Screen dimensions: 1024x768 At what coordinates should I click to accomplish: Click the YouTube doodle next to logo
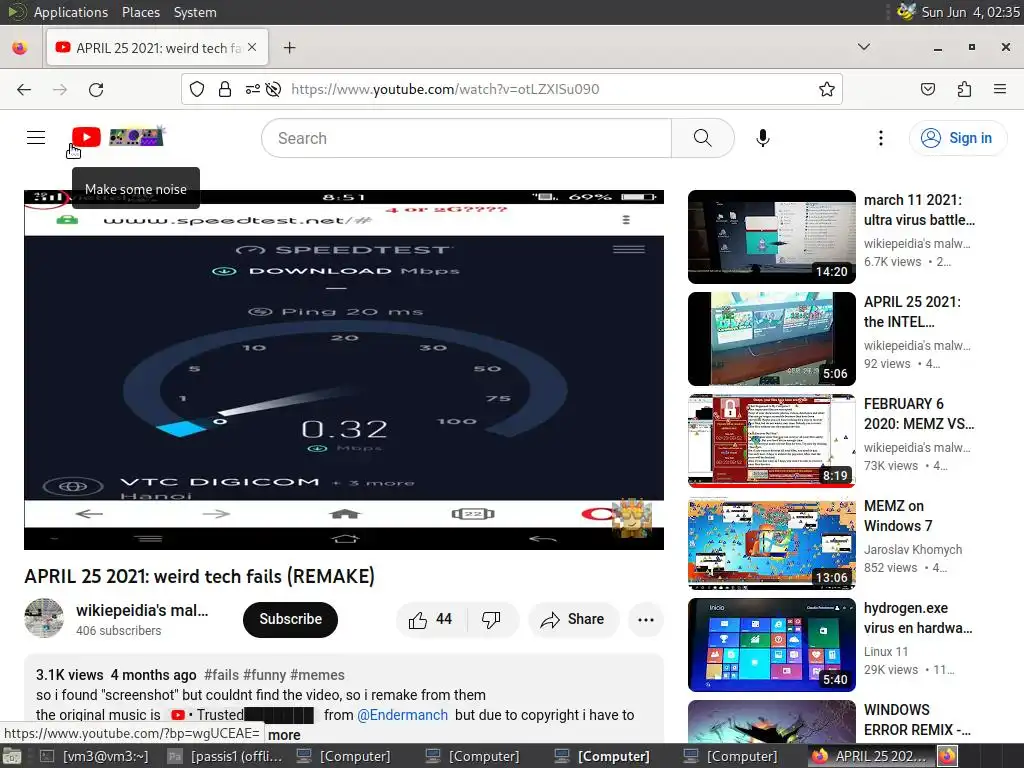(x=136, y=136)
